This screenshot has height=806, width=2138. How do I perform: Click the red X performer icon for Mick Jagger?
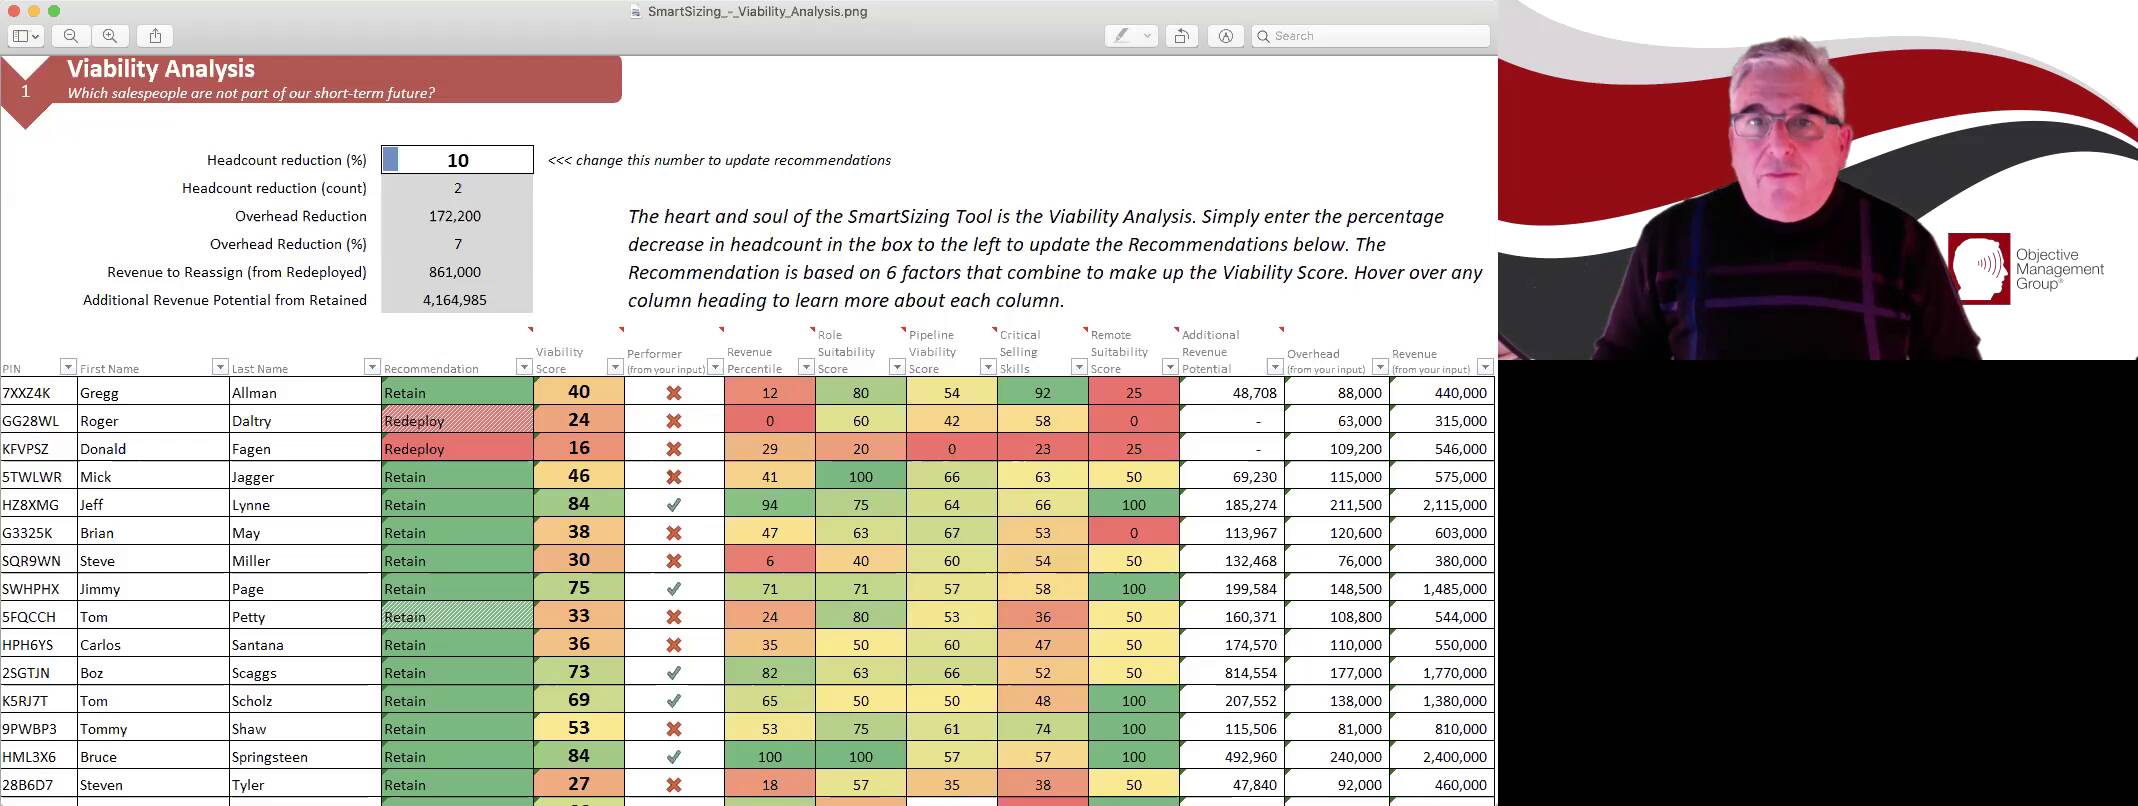(674, 477)
